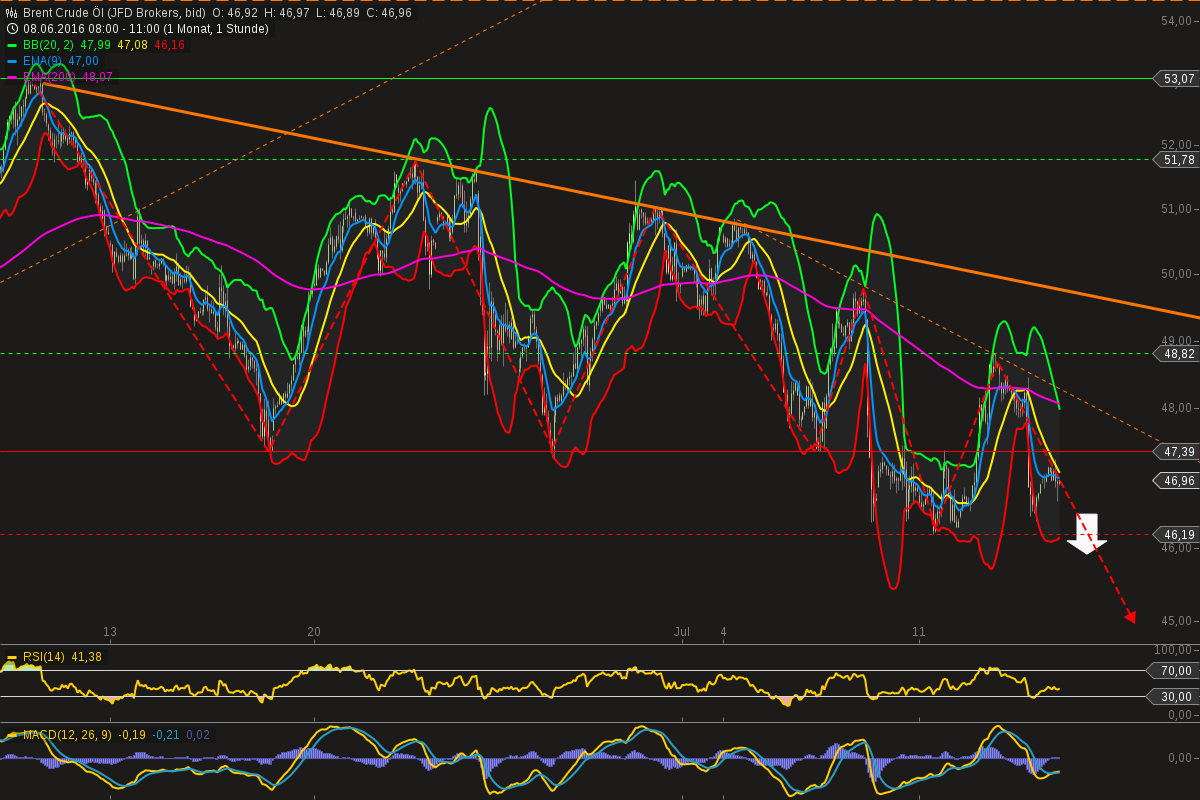The image size is (1200, 800).
Task: Click the date axis label 11
Action: coord(919,632)
